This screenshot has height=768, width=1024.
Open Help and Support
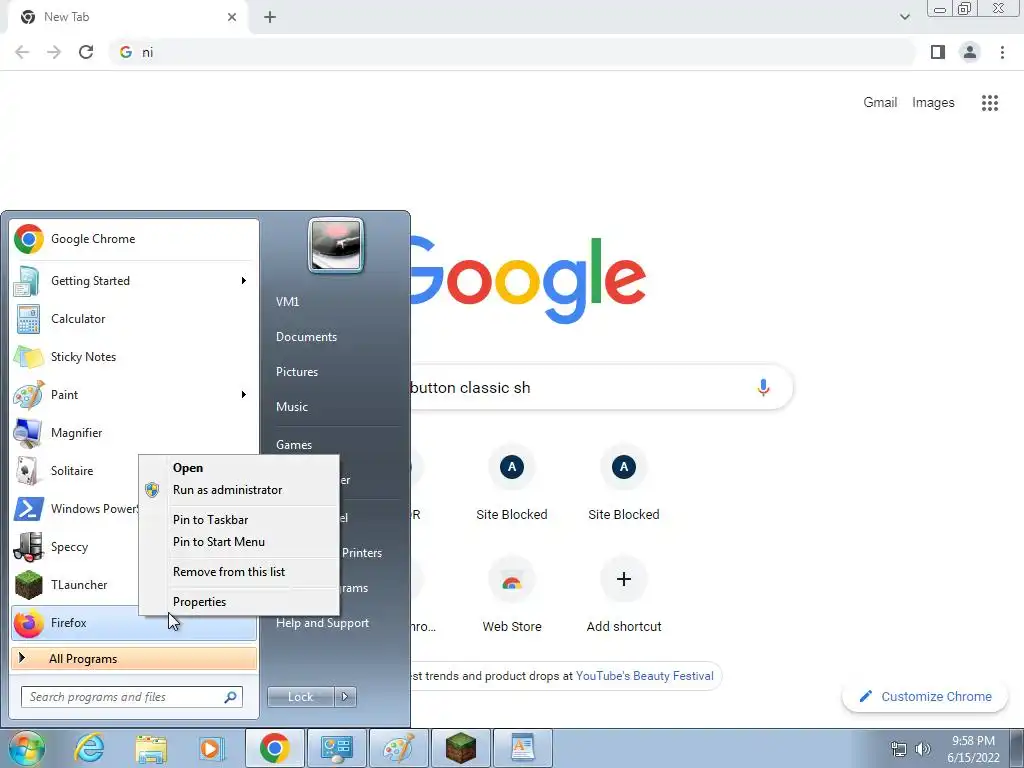coord(322,623)
